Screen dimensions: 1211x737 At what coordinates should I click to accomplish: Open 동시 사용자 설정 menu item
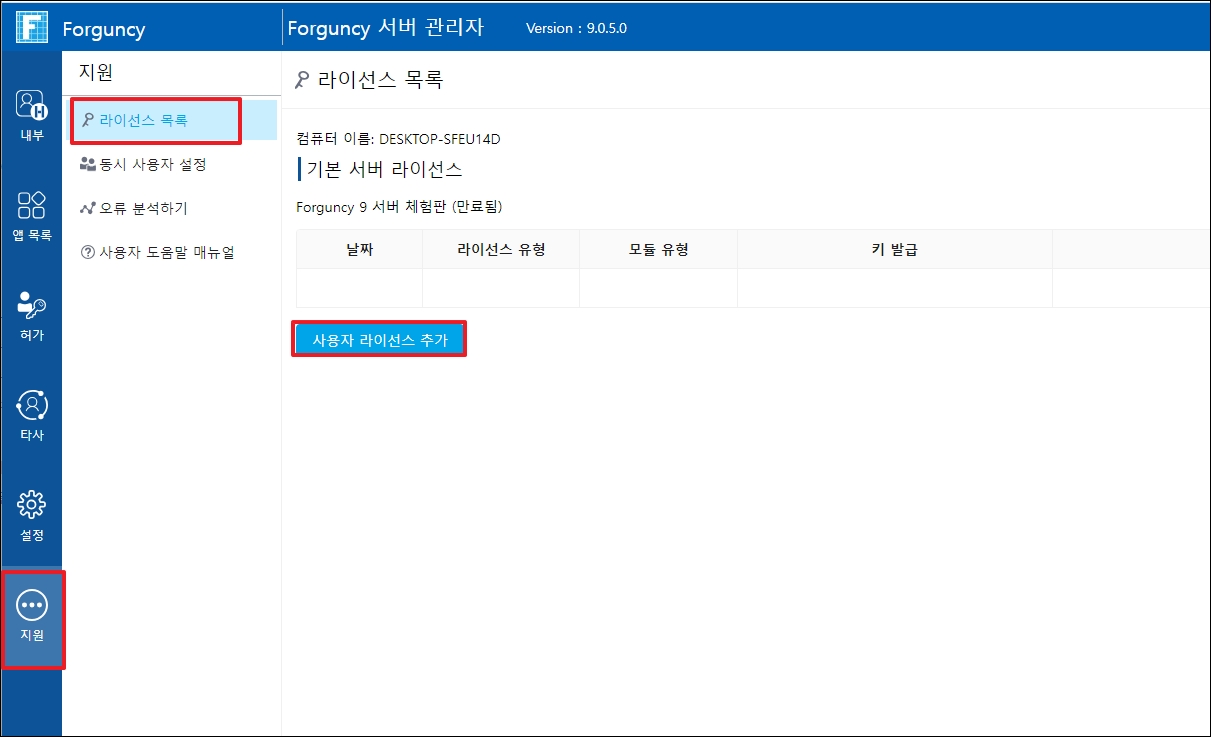[x=143, y=164]
